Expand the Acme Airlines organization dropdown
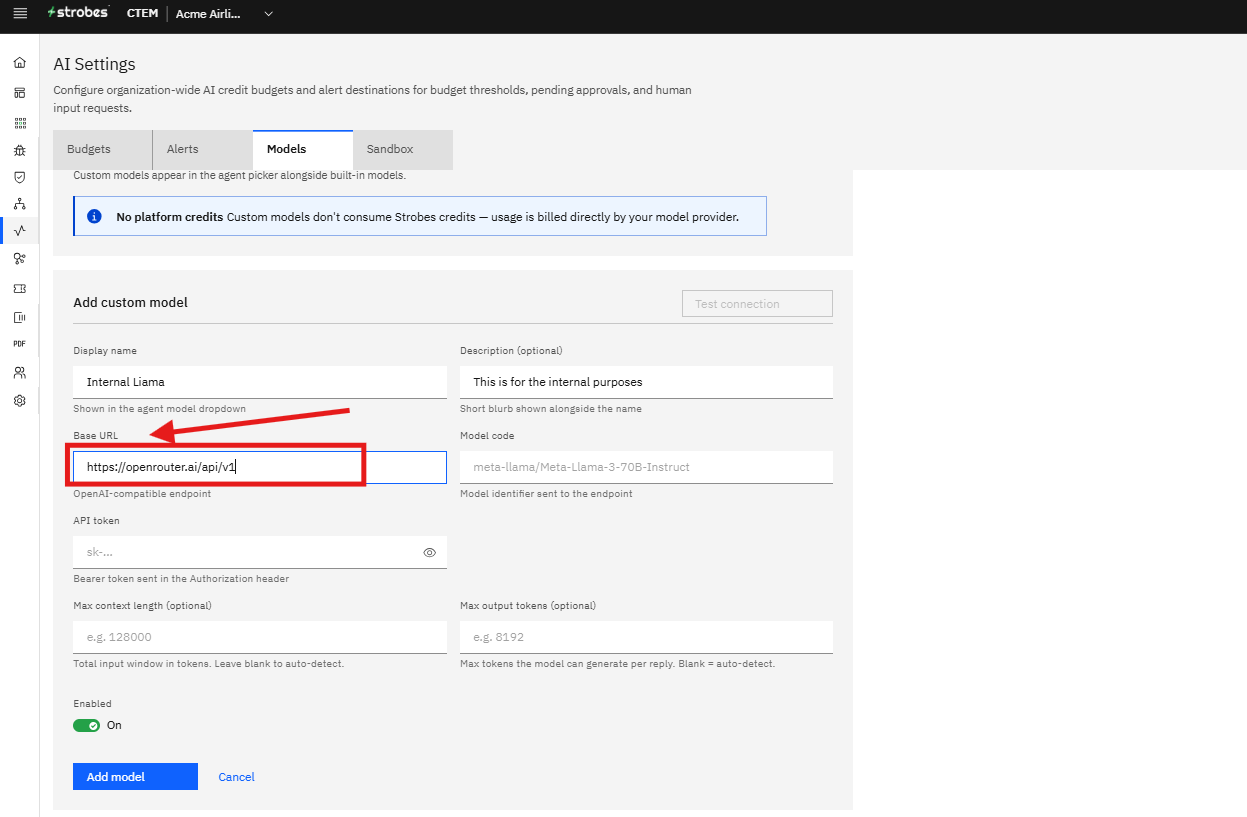 click(224, 14)
